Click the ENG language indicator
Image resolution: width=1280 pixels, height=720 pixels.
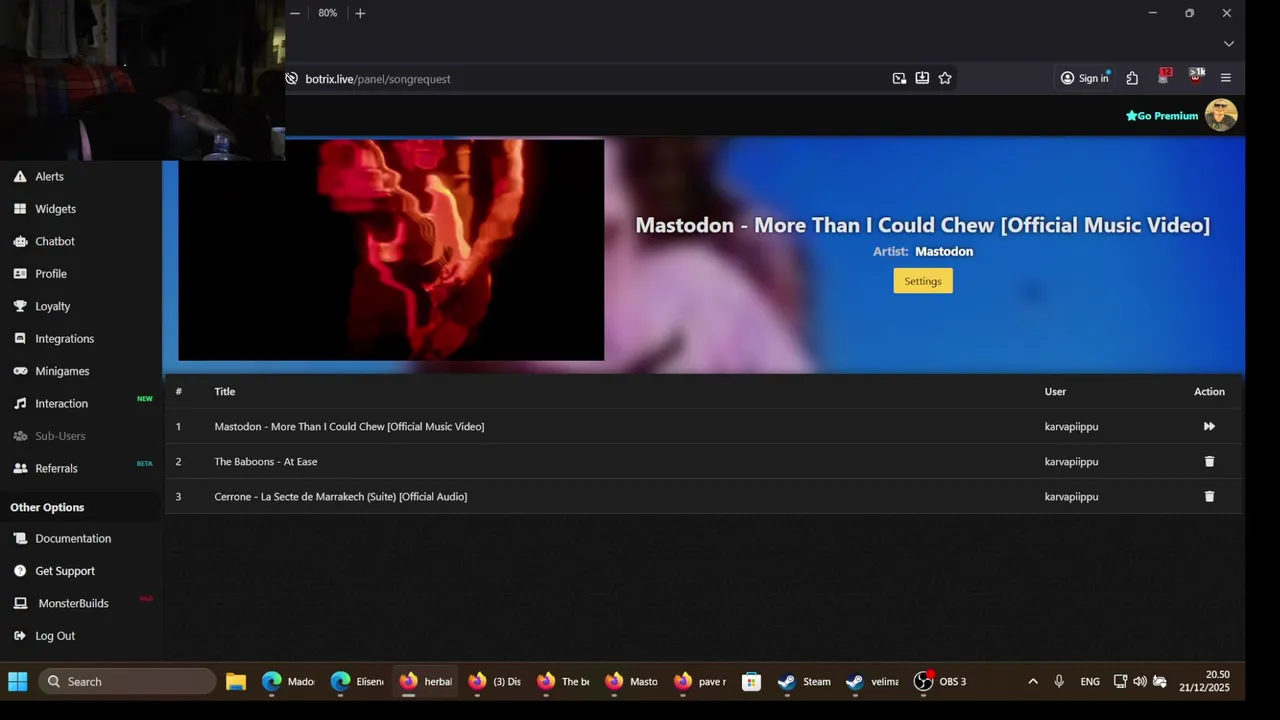1090,681
